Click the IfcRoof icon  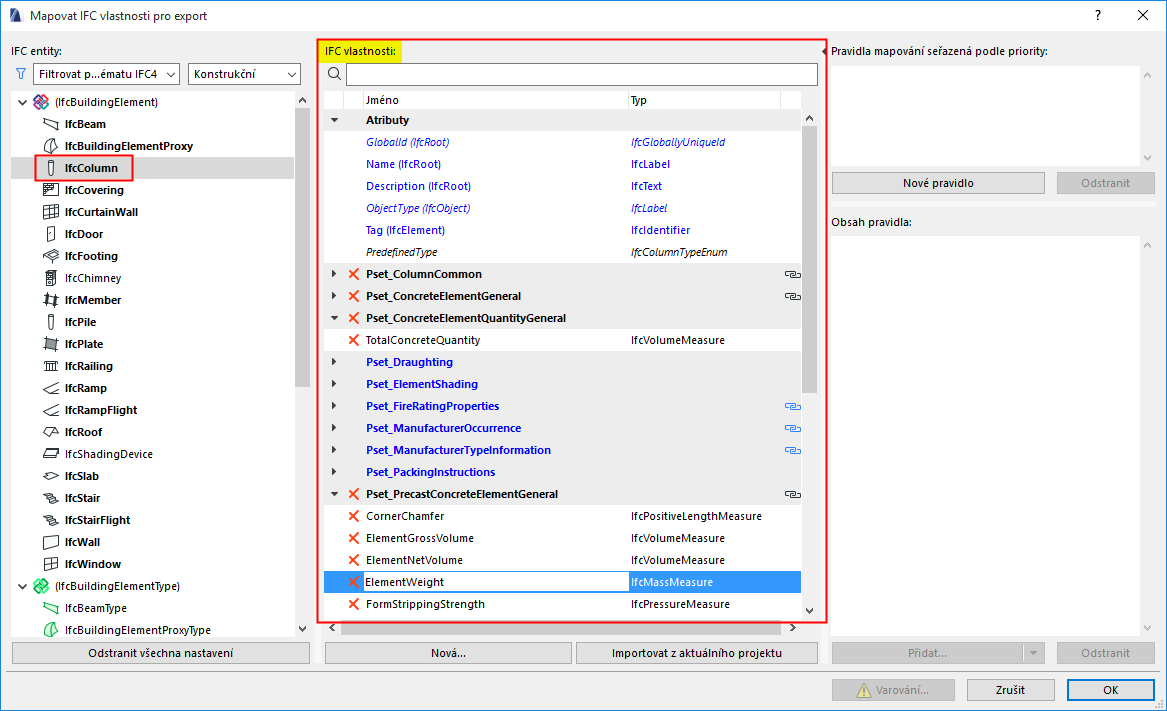click(x=51, y=432)
